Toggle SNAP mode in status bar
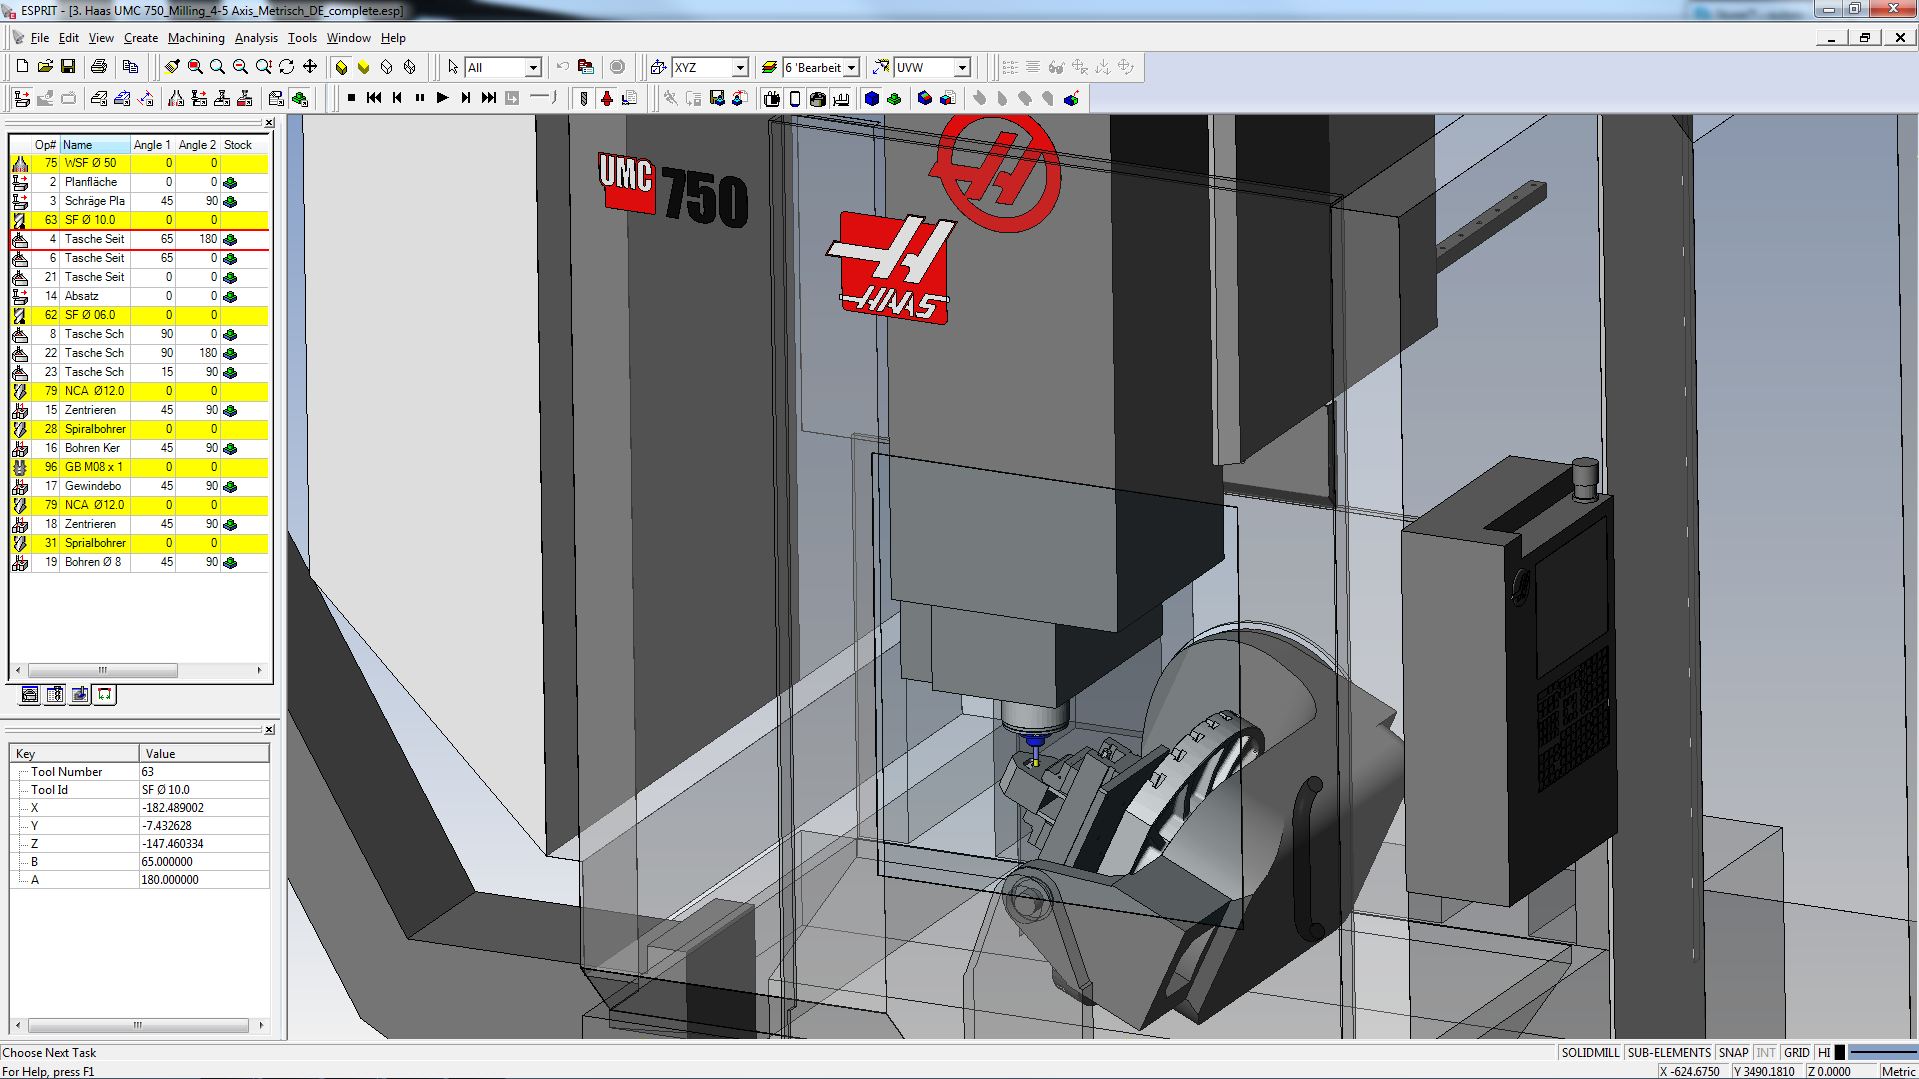The width and height of the screenshot is (1919, 1079). 1733,1052
